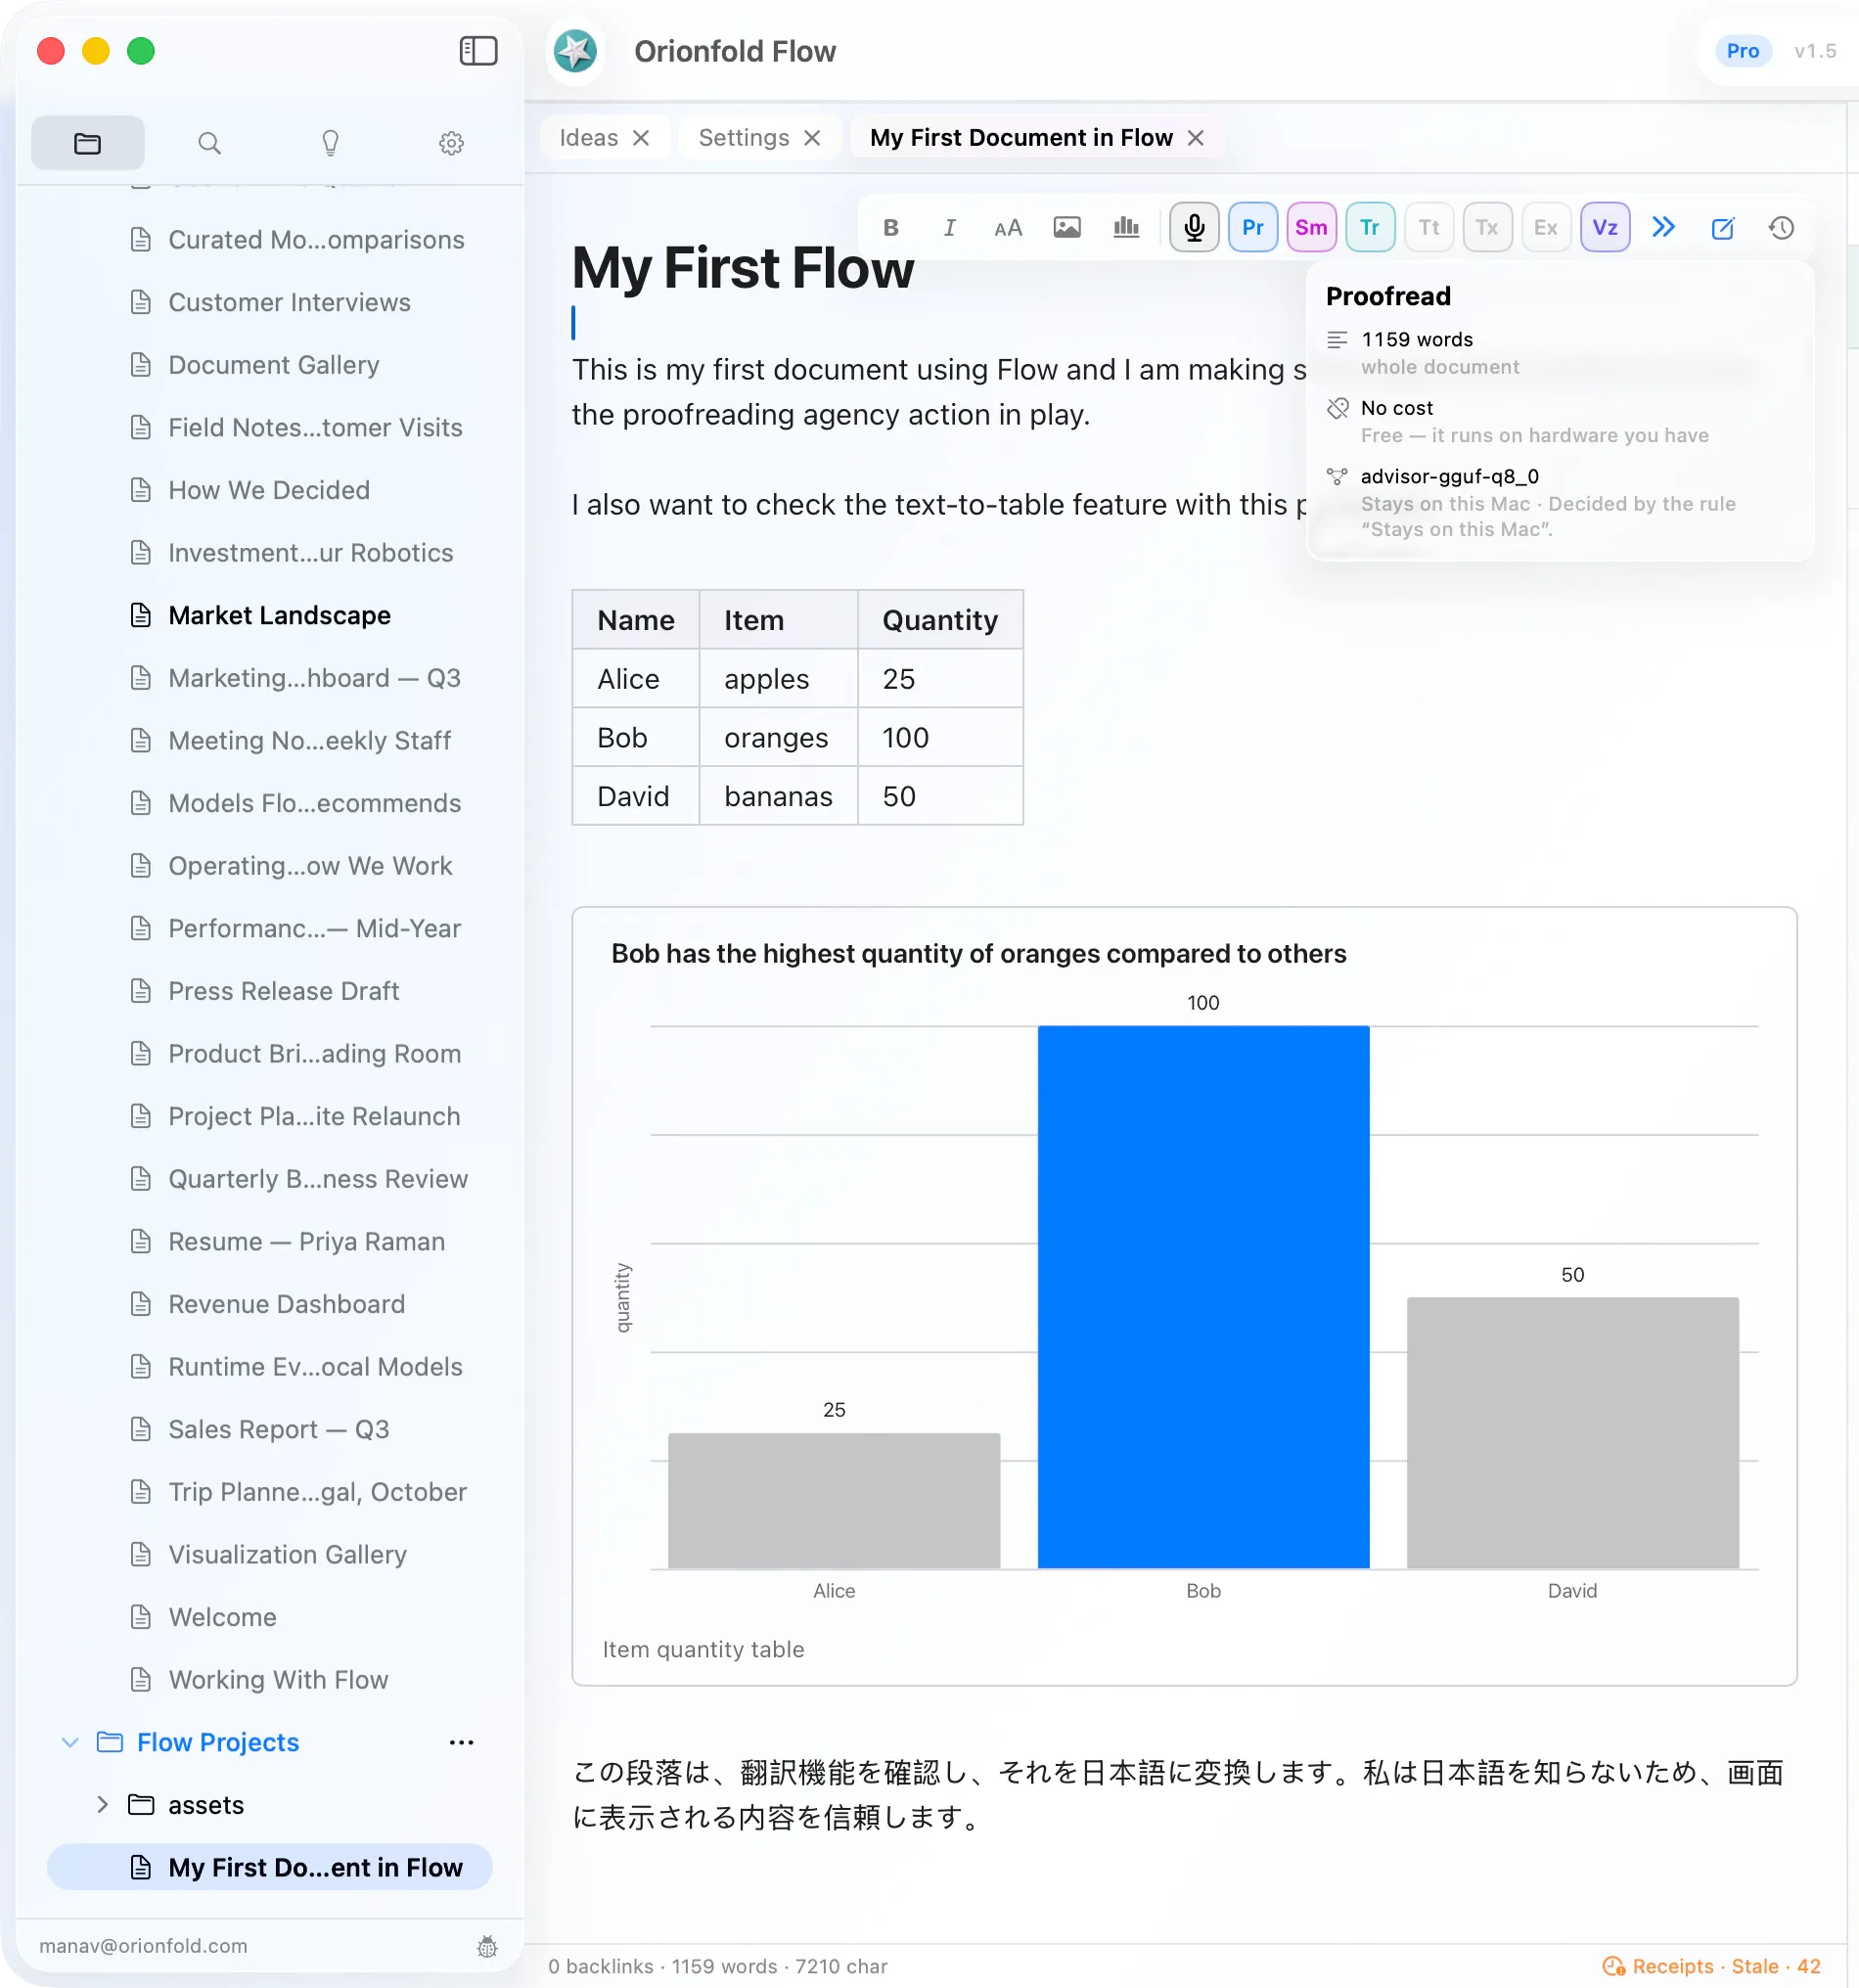Change text size with the AA button

(1008, 228)
